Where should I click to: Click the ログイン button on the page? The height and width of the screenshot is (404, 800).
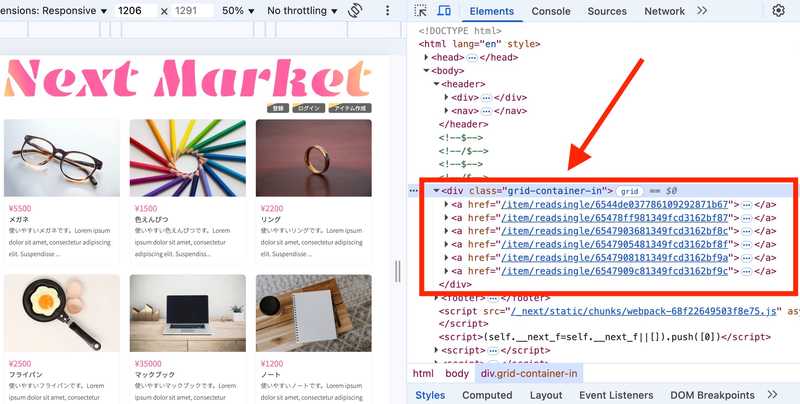[x=309, y=108]
